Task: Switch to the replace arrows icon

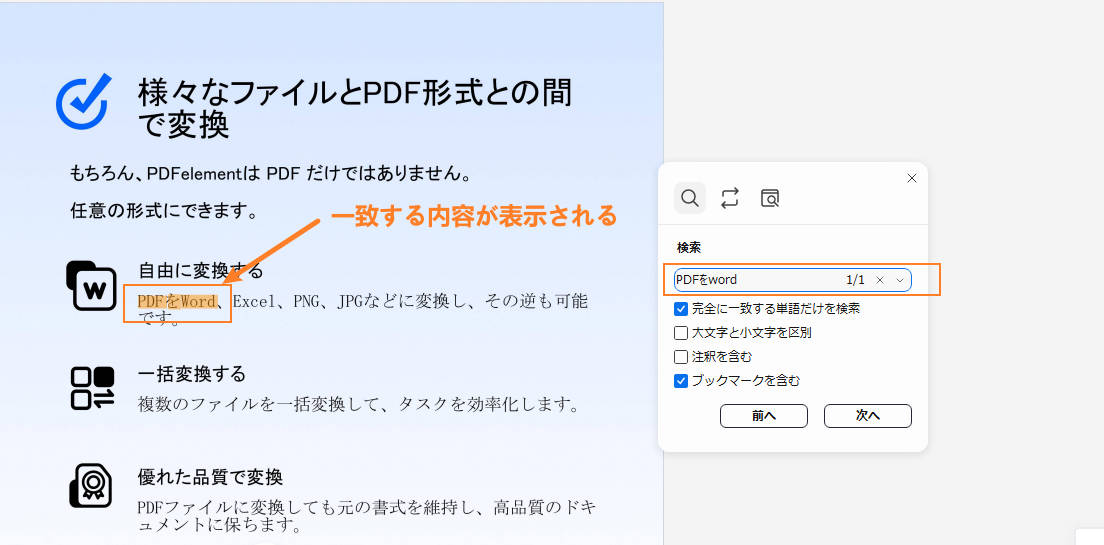Action: (x=730, y=198)
